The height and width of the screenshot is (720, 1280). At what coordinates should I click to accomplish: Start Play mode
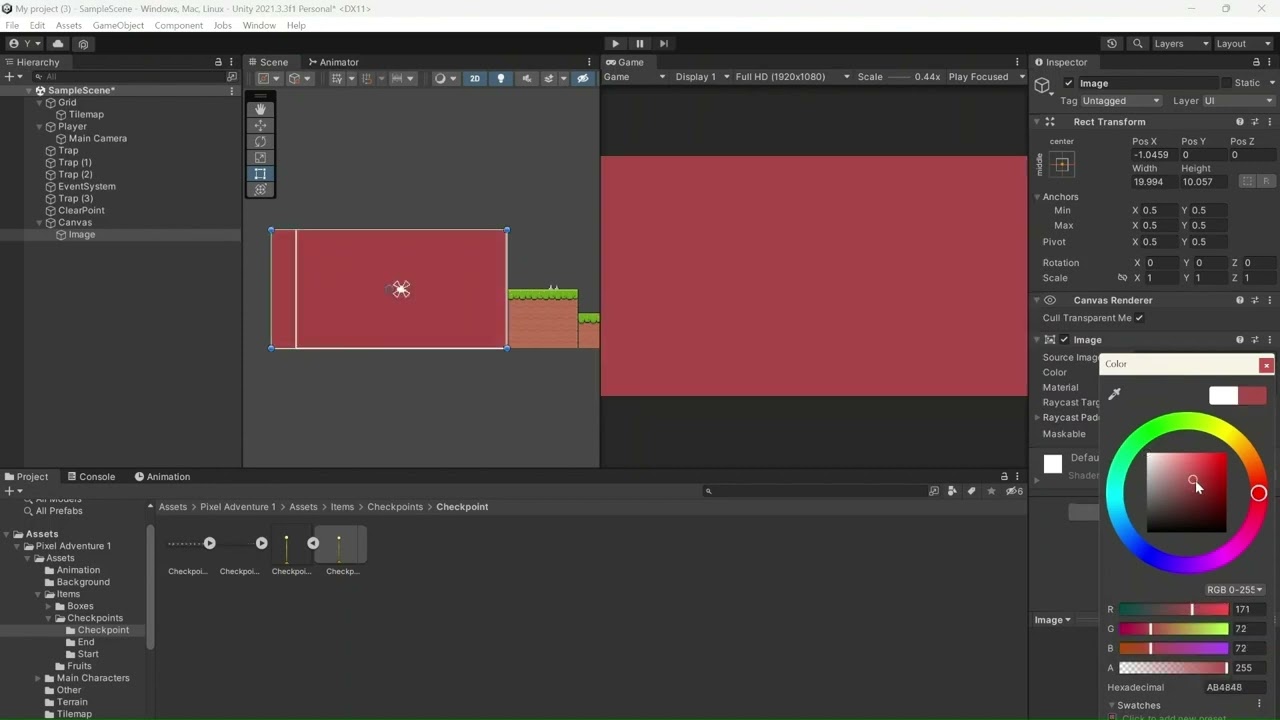(x=615, y=43)
